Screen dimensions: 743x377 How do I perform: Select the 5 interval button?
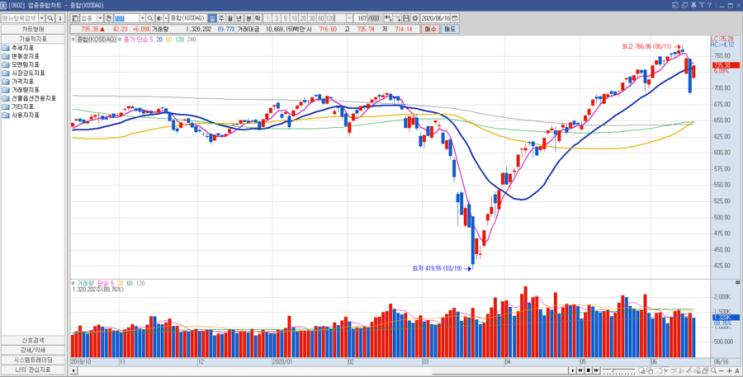pos(285,18)
